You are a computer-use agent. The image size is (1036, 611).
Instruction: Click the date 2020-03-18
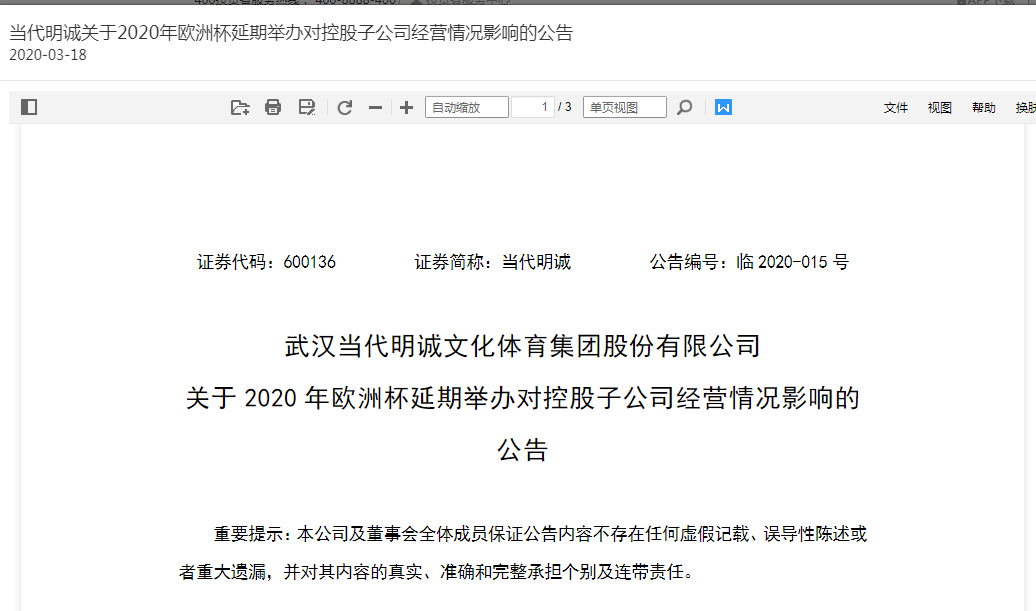point(48,55)
